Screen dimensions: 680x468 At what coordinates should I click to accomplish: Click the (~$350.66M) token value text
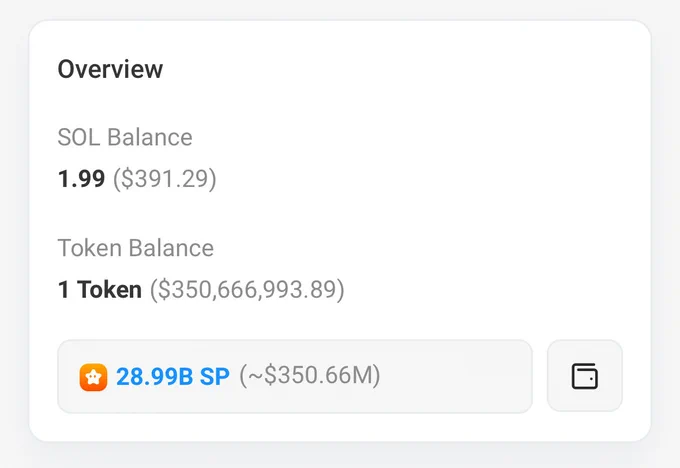click(x=310, y=375)
